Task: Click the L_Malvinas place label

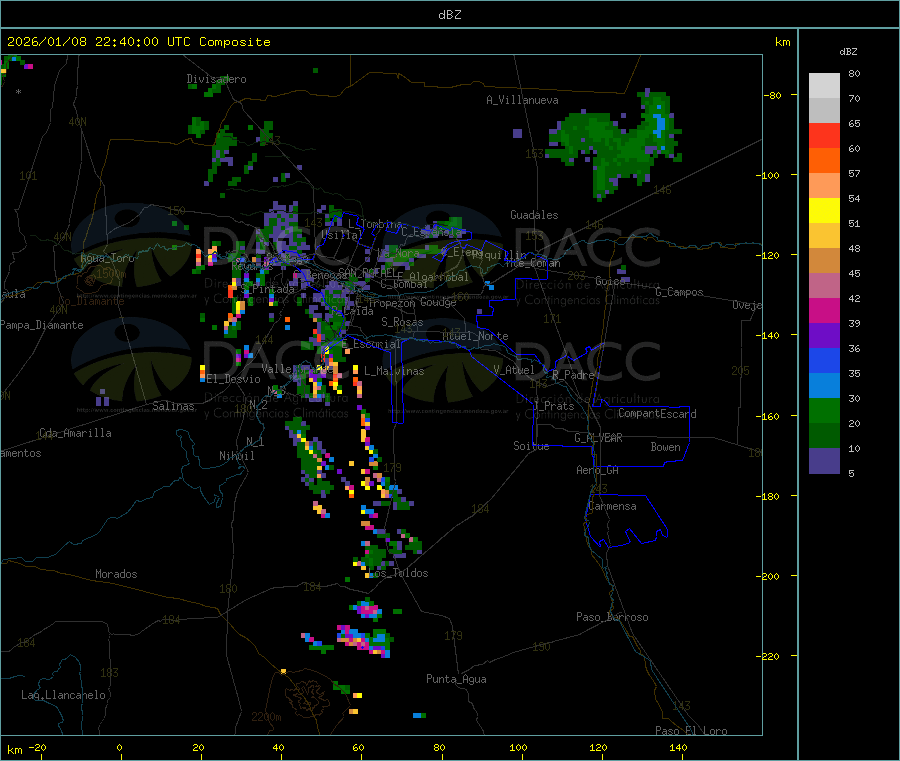Action: 394,372
